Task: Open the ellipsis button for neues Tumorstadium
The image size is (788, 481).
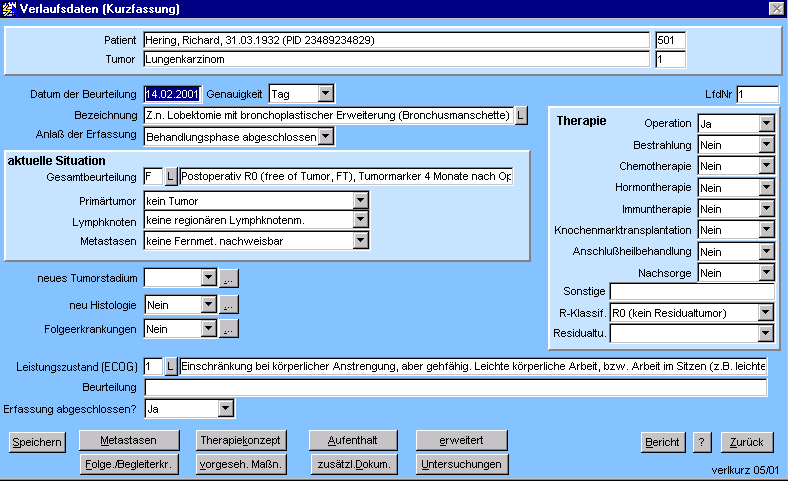Action: 229,278
